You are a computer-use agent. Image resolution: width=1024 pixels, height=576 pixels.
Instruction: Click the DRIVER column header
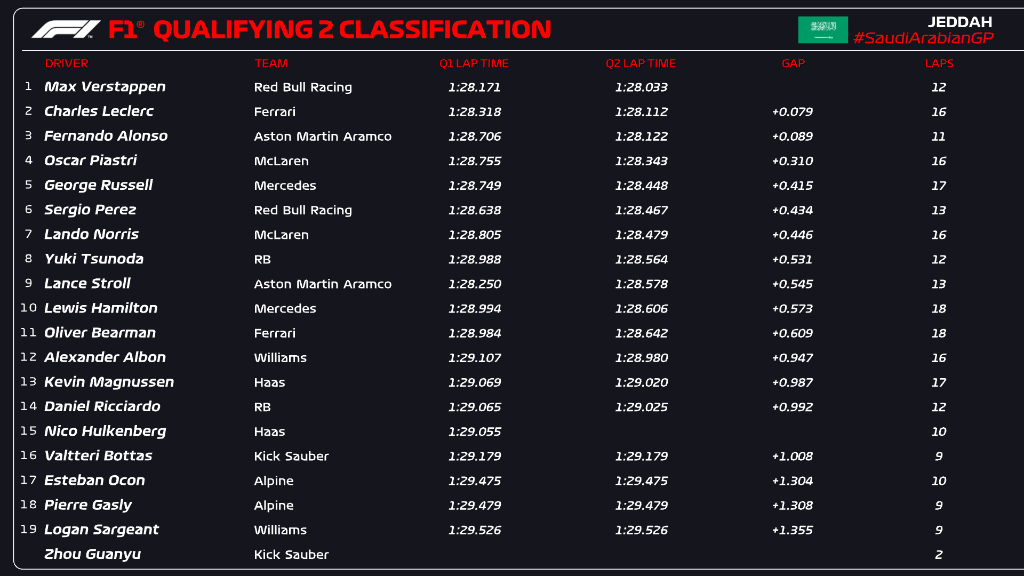[x=67, y=63]
